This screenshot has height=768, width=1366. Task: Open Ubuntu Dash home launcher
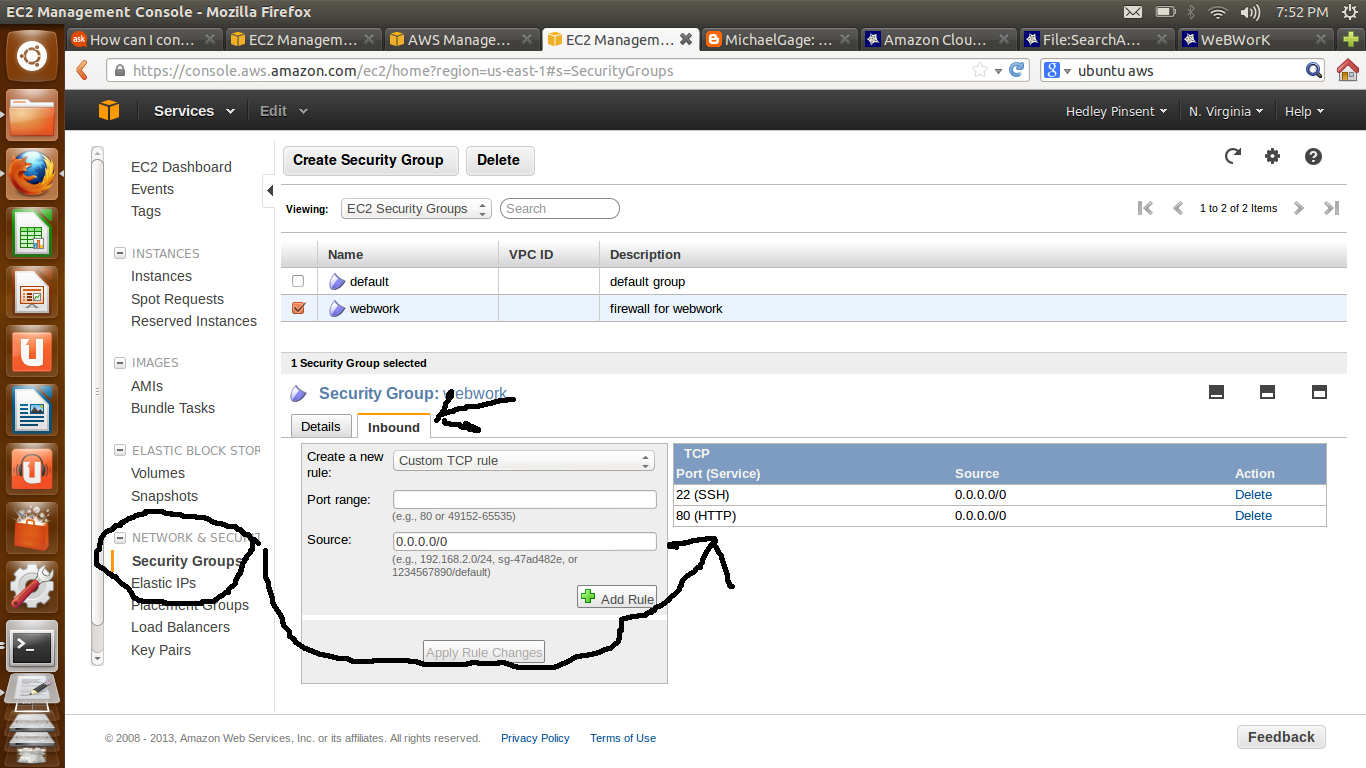tap(32, 55)
